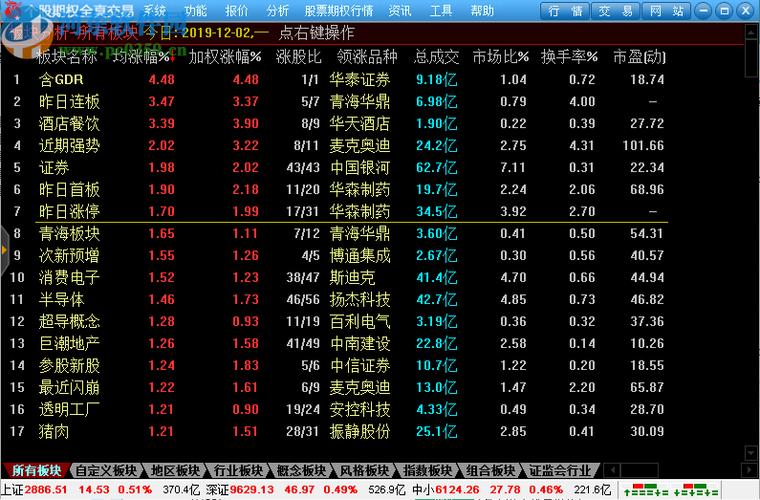
Task: Select the 参股新股 sector row
Action: (337, 365)
